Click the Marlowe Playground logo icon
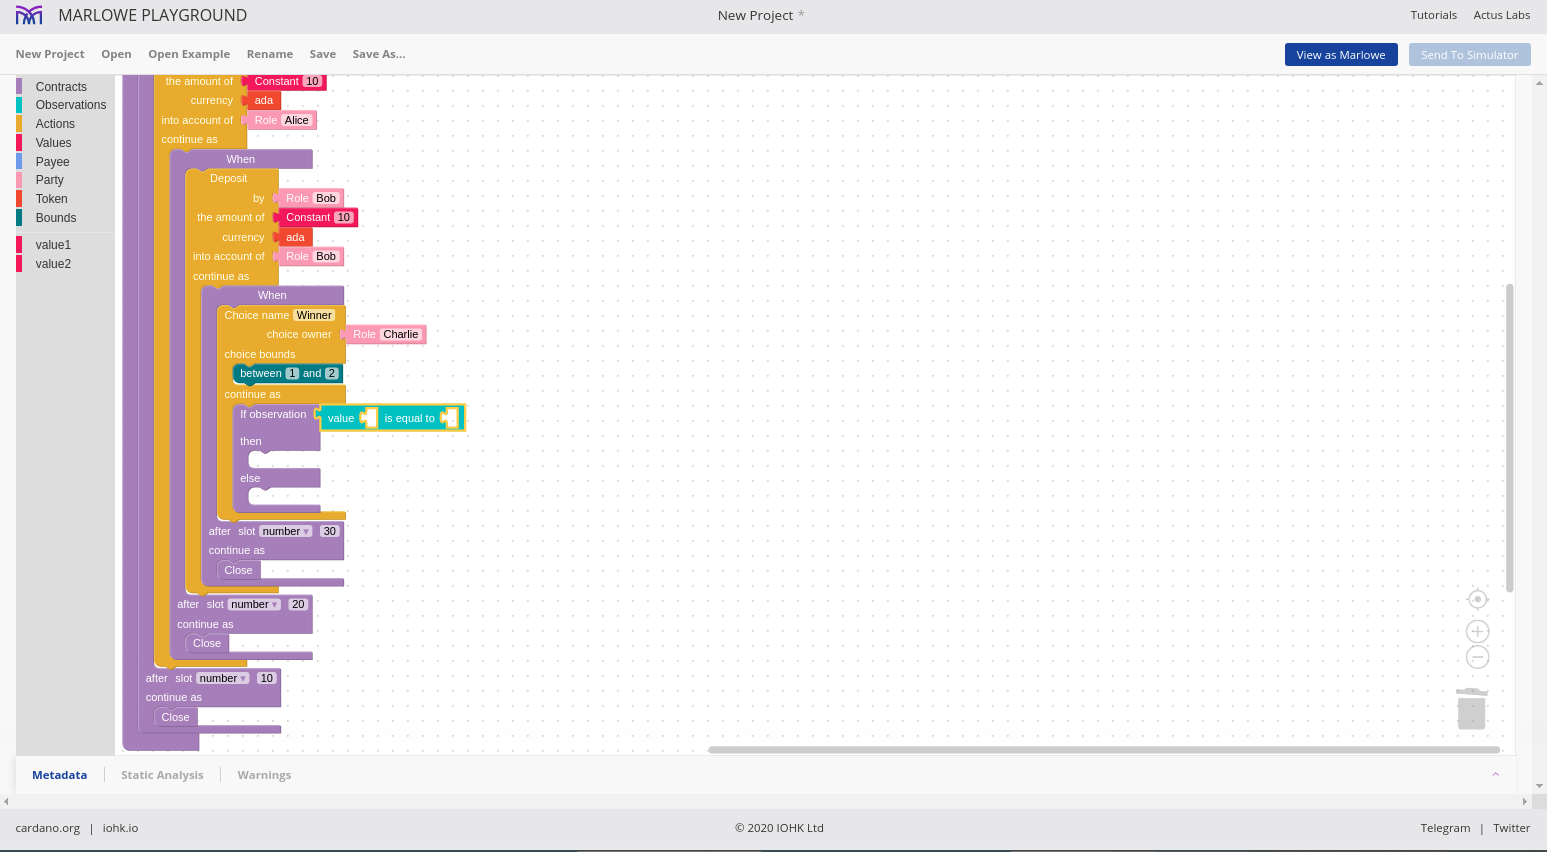1547x852 pixels. [29, 15]
